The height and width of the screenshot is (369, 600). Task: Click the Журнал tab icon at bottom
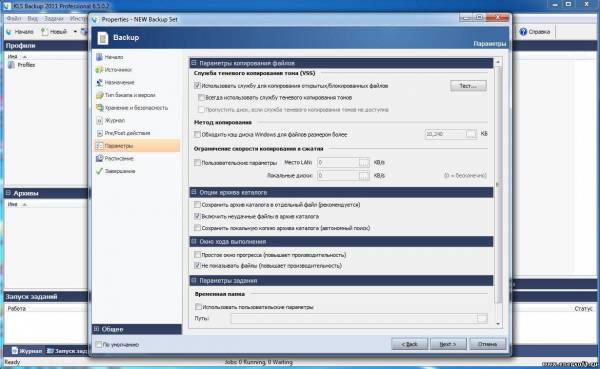click(x=15, y=350)
